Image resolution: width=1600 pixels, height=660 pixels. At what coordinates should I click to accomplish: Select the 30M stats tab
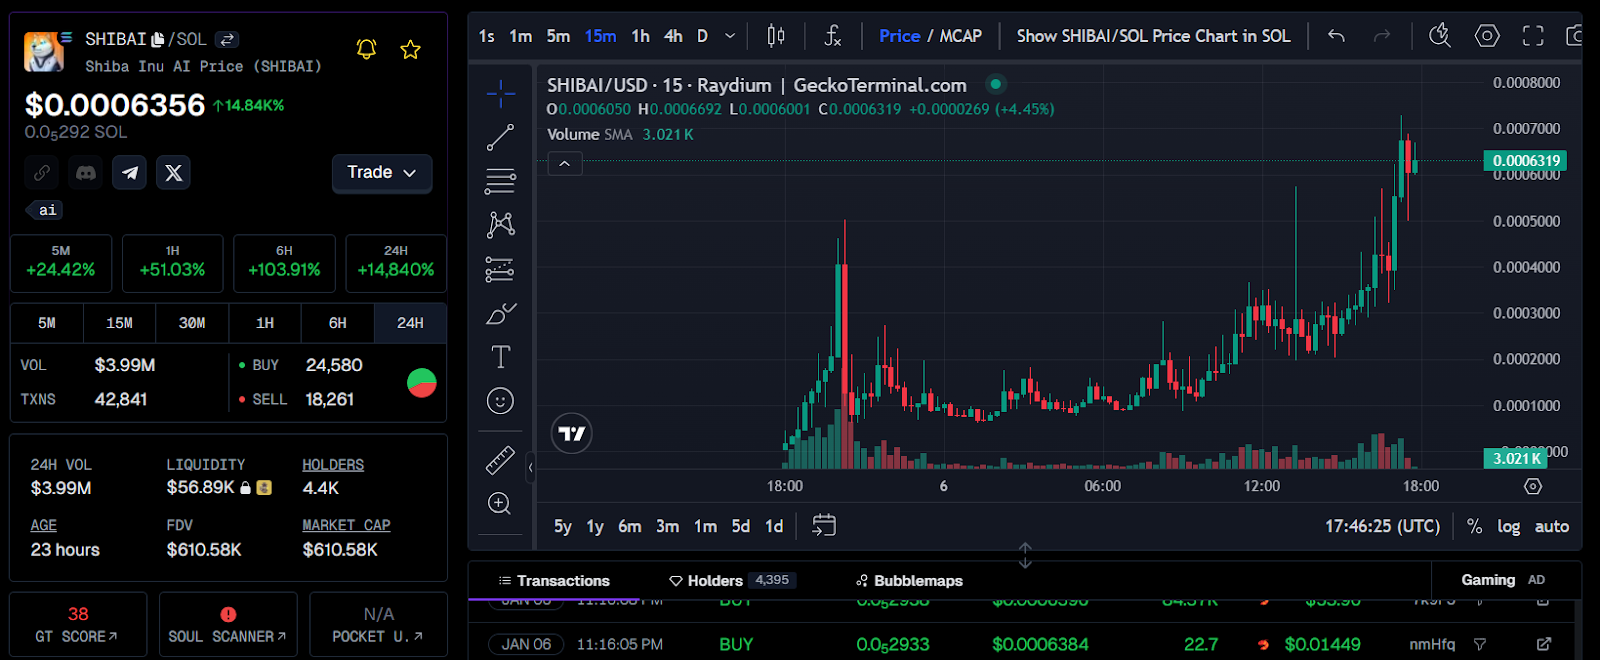[192, 323]
